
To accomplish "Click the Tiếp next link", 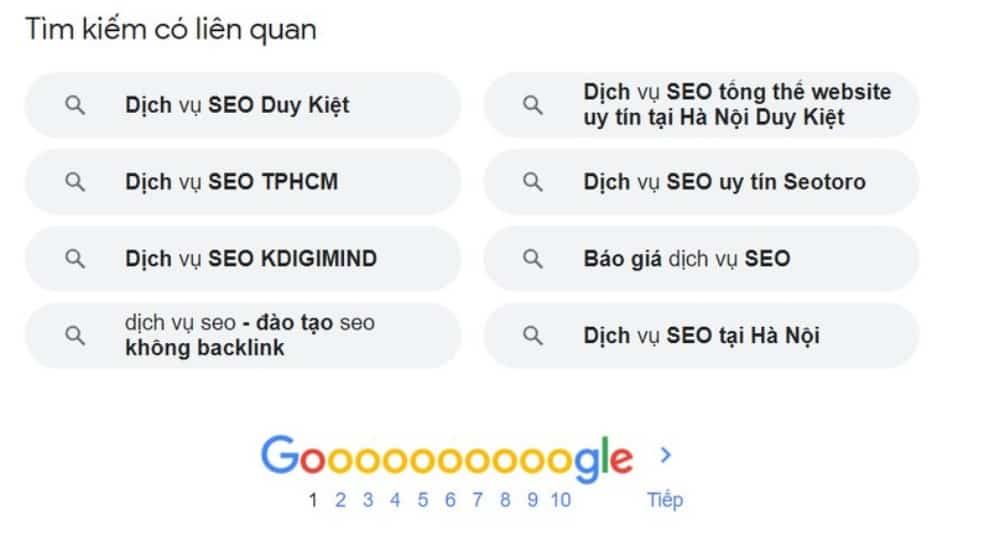I will [x=665, y=500].
